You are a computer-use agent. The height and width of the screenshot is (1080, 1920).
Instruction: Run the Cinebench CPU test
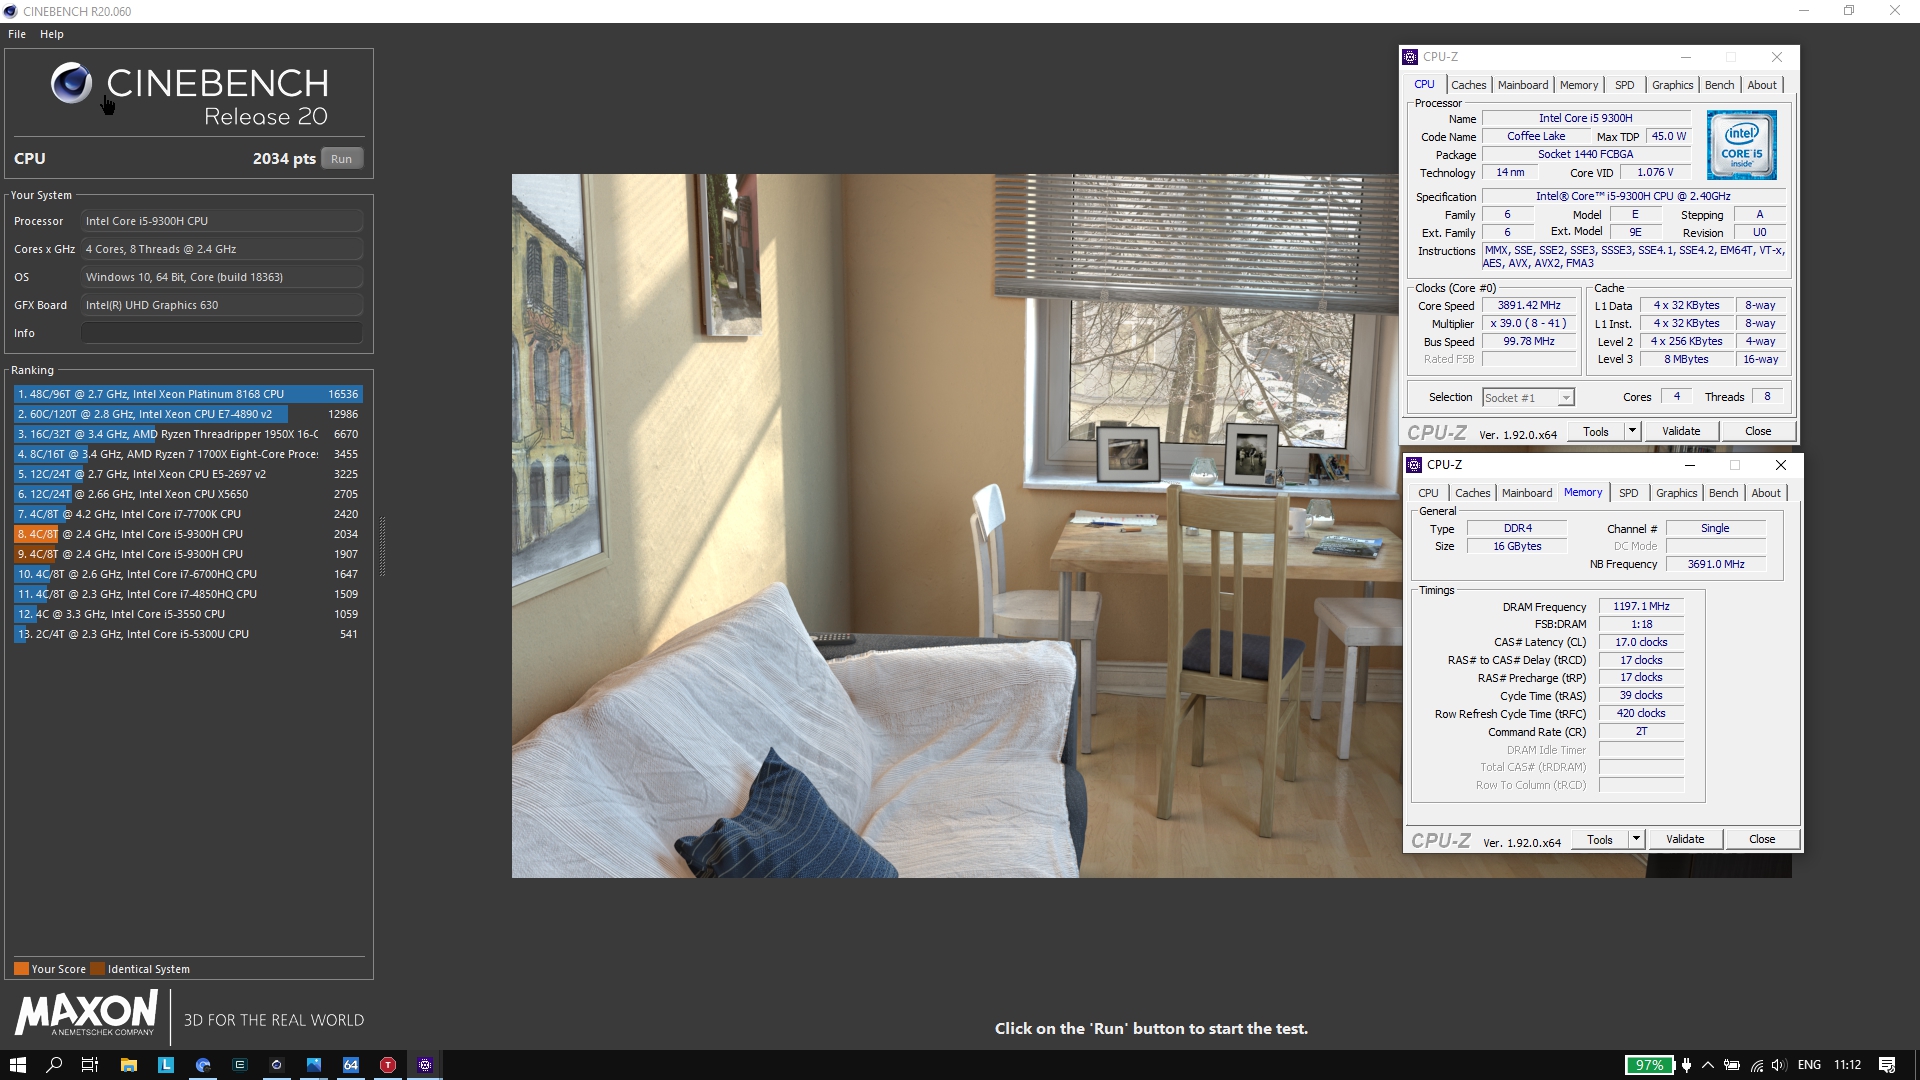pos(342,159)
